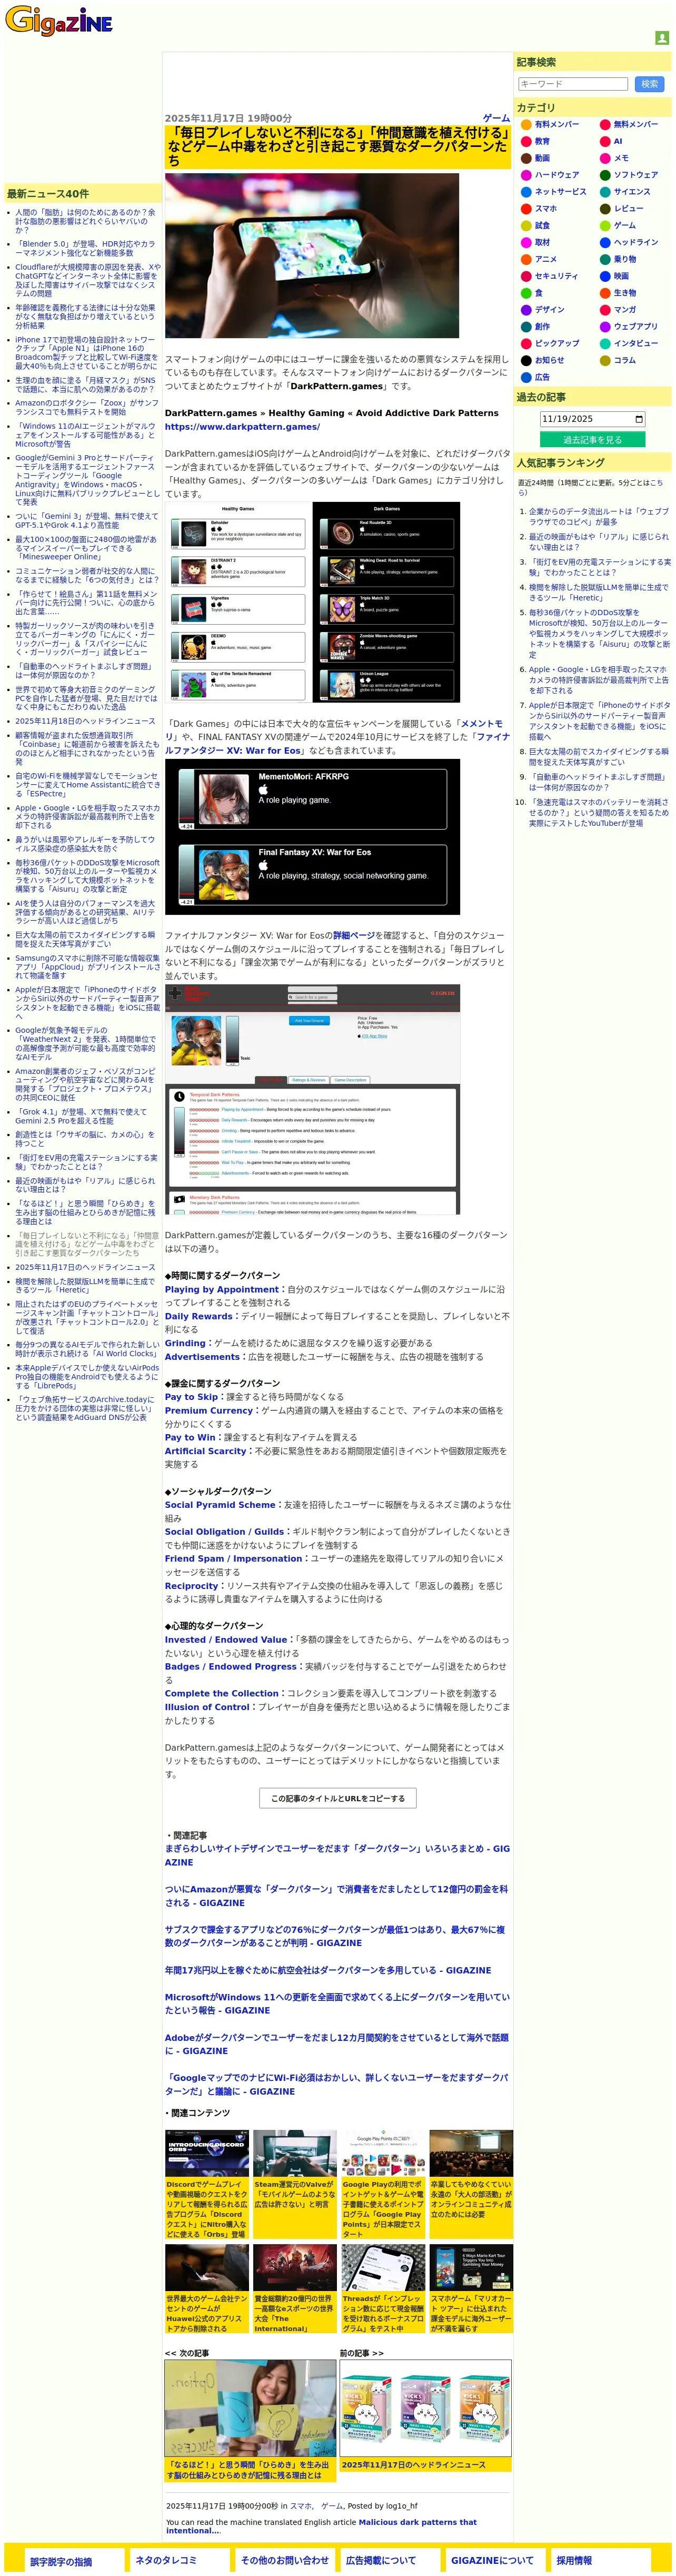The height and width of the screenshot is (2576, 676).
Task: Open the 教育 category link
Action: pos(542,142)
